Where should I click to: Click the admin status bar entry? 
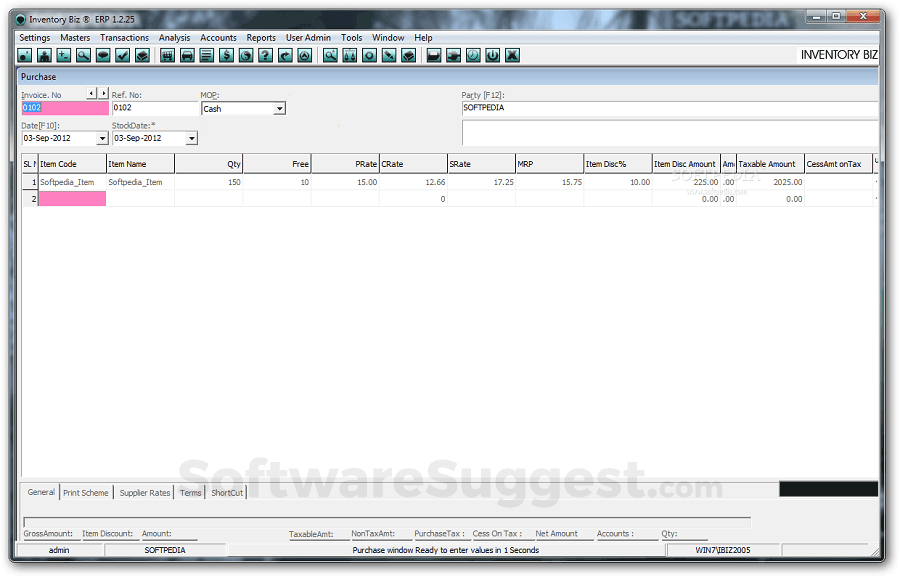click(58, 550)
